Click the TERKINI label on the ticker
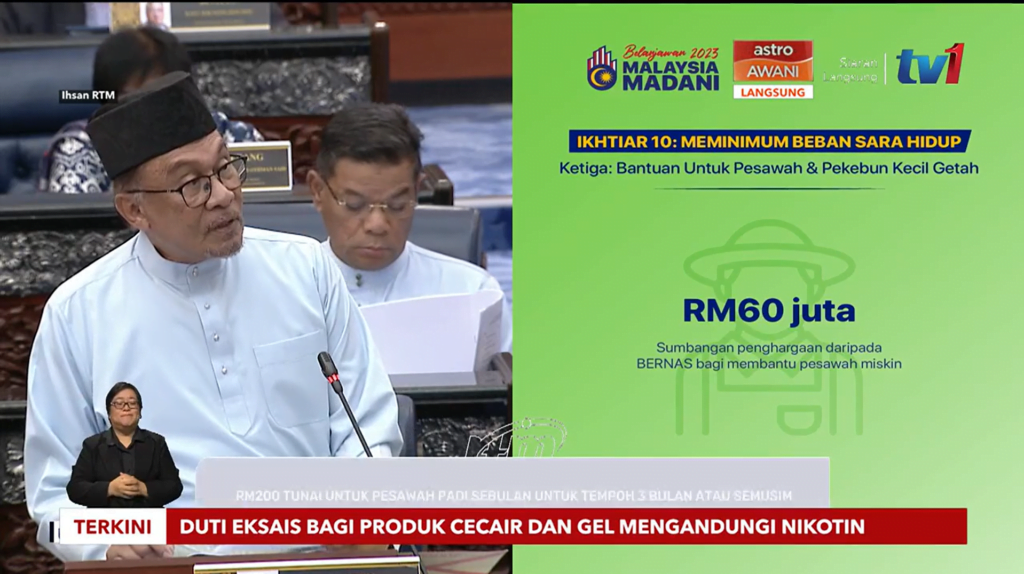The image size is (1024, 574). click(112, 526)
